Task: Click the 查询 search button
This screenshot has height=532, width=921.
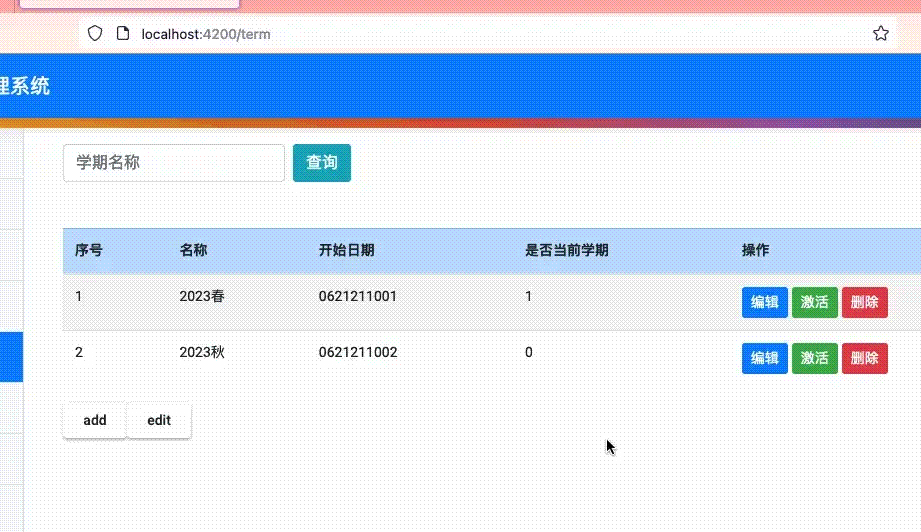Action: (x=322, y=163)
